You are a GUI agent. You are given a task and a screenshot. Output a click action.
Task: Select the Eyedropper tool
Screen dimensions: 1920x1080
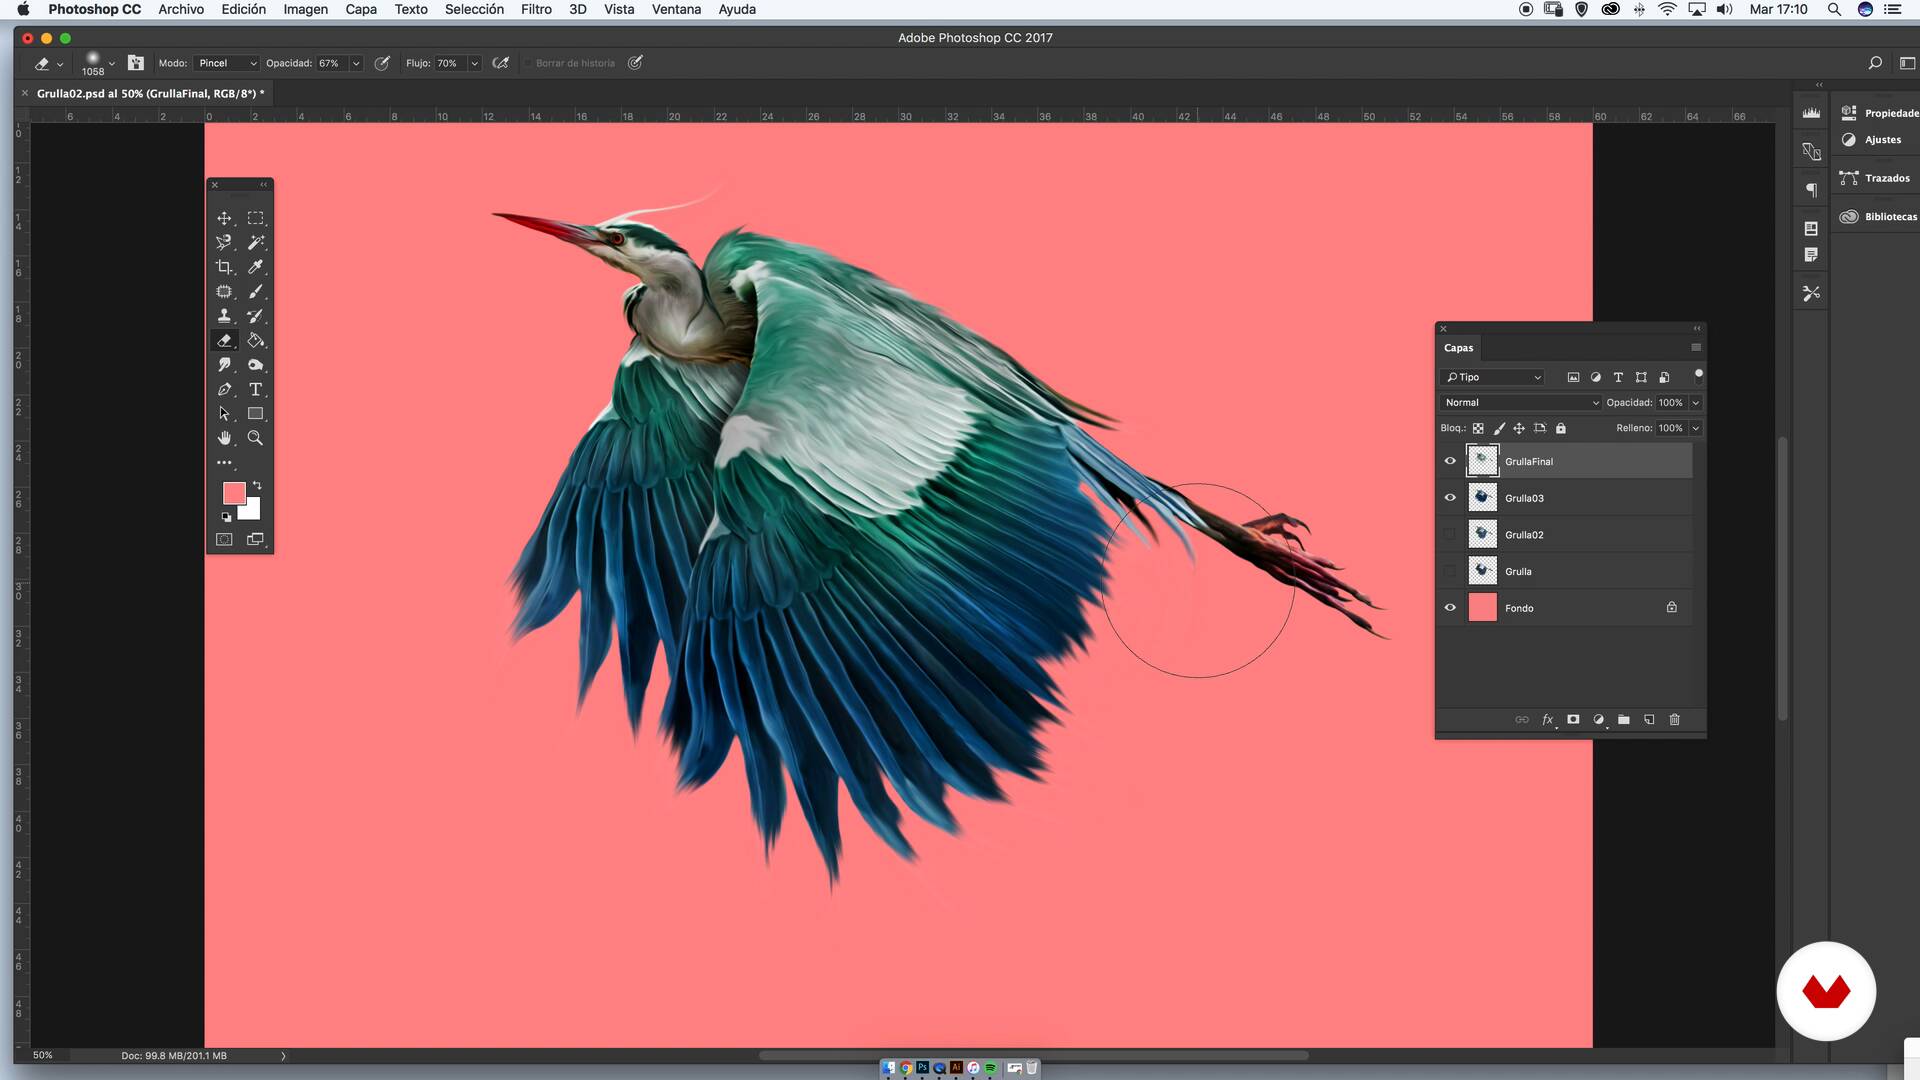pyautogui.click(x=256, y=267)
